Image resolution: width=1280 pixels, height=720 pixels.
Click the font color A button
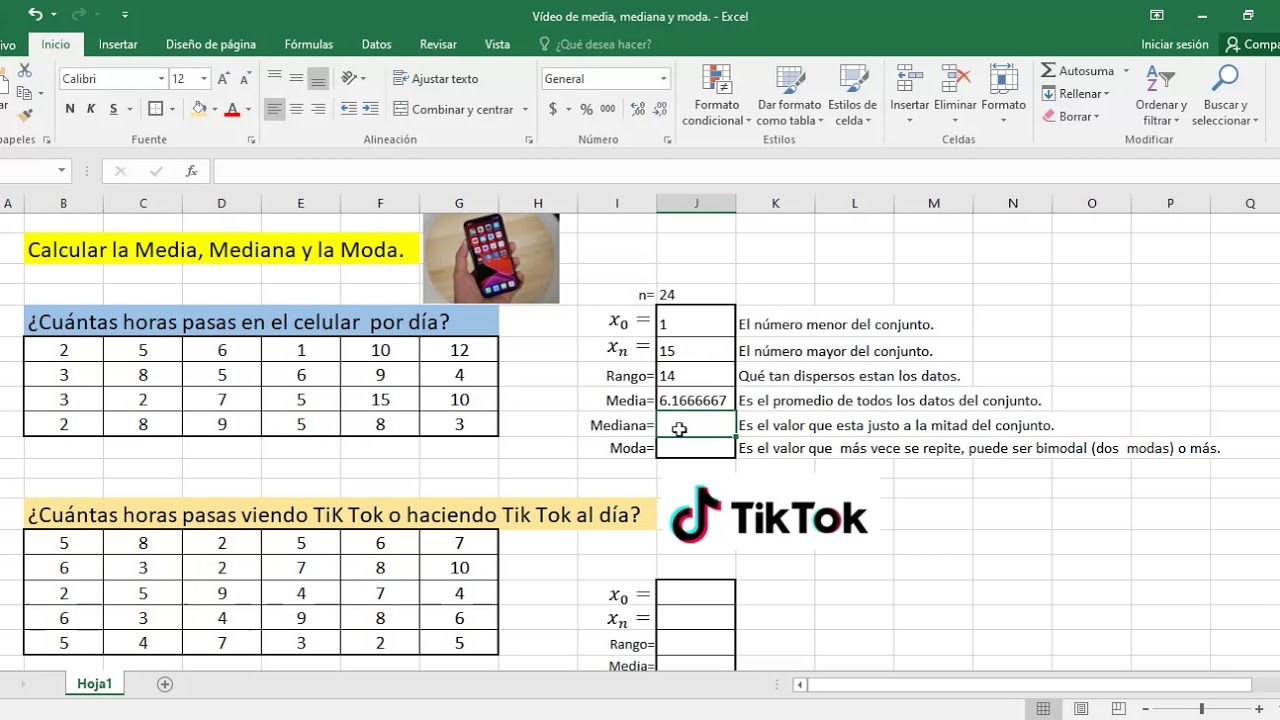[x=233, y=109]
